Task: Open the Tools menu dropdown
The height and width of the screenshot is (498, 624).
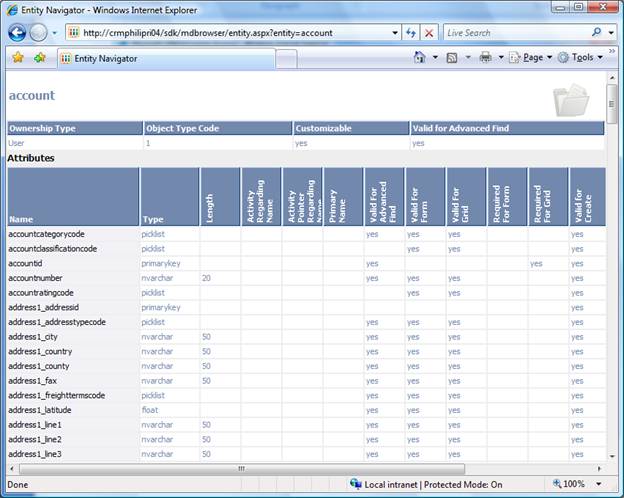Action: [580, 58]
